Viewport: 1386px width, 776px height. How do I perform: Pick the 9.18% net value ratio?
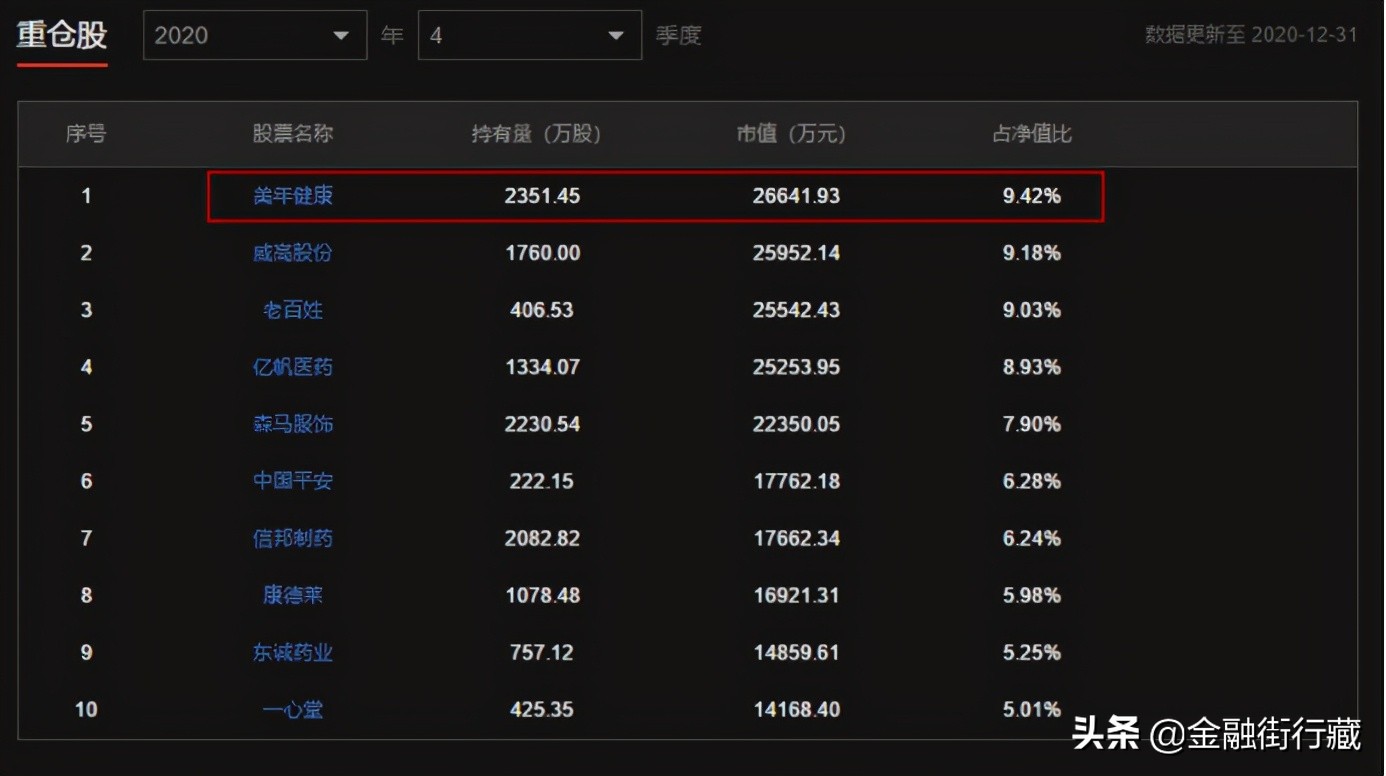(1032, 253)
